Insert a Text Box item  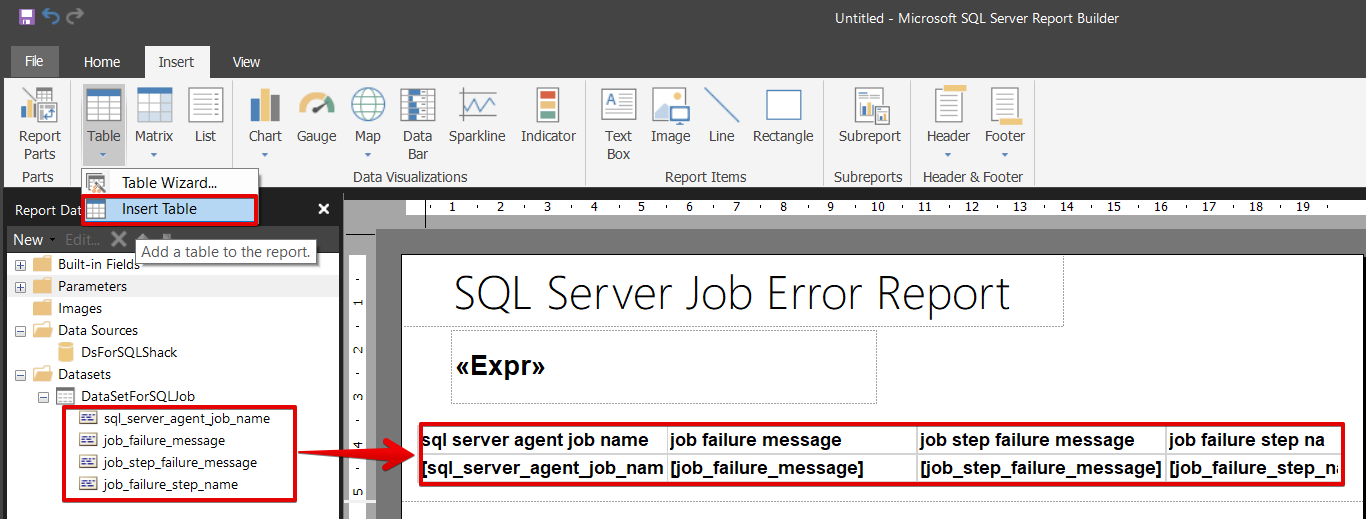click(619, 123)
